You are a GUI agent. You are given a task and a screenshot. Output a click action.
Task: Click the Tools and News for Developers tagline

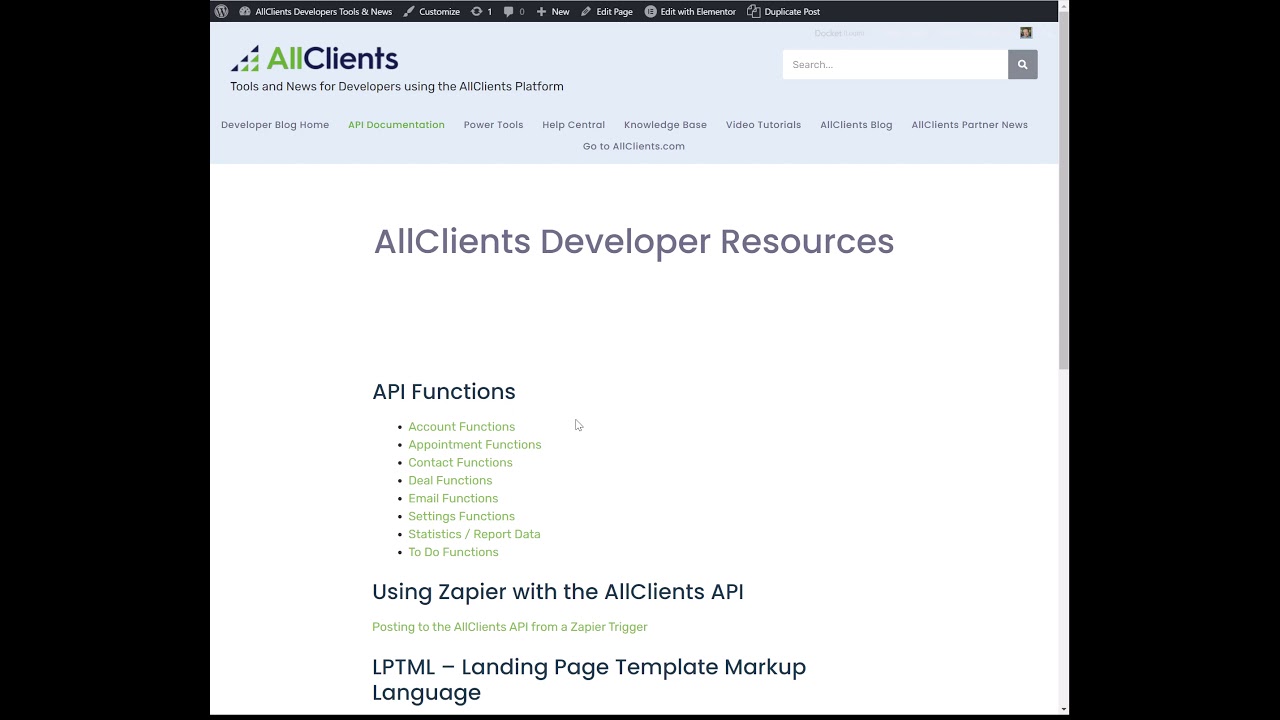coord(397,87)
